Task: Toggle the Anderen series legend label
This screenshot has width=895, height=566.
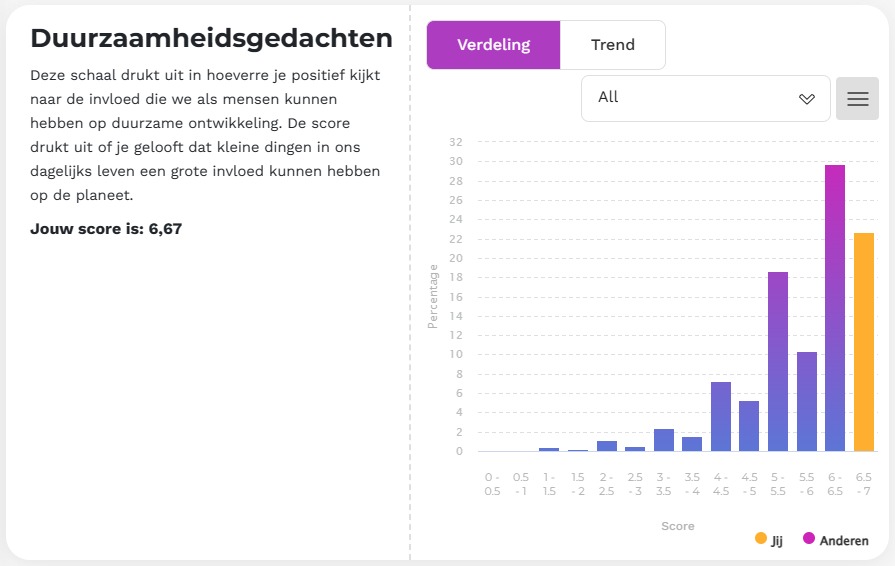Action: tap(844, 541)
